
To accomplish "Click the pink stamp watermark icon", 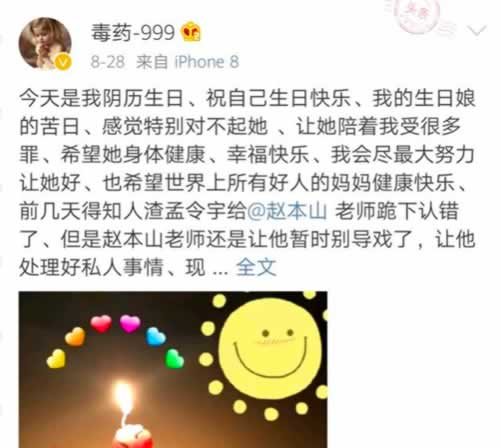I will (x=419, y=15).
